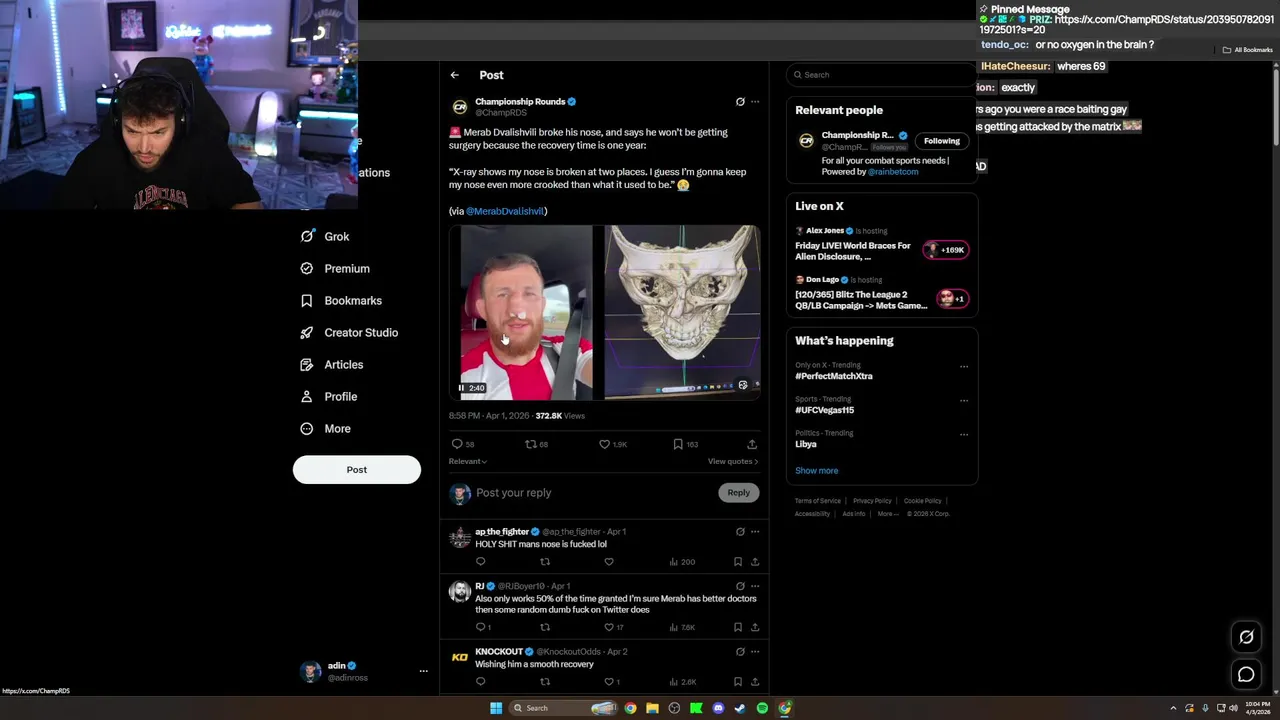The image size is (1280, 720).
Task: Open the @MerabDvalishvili mention link
Action: coord(505,211)
